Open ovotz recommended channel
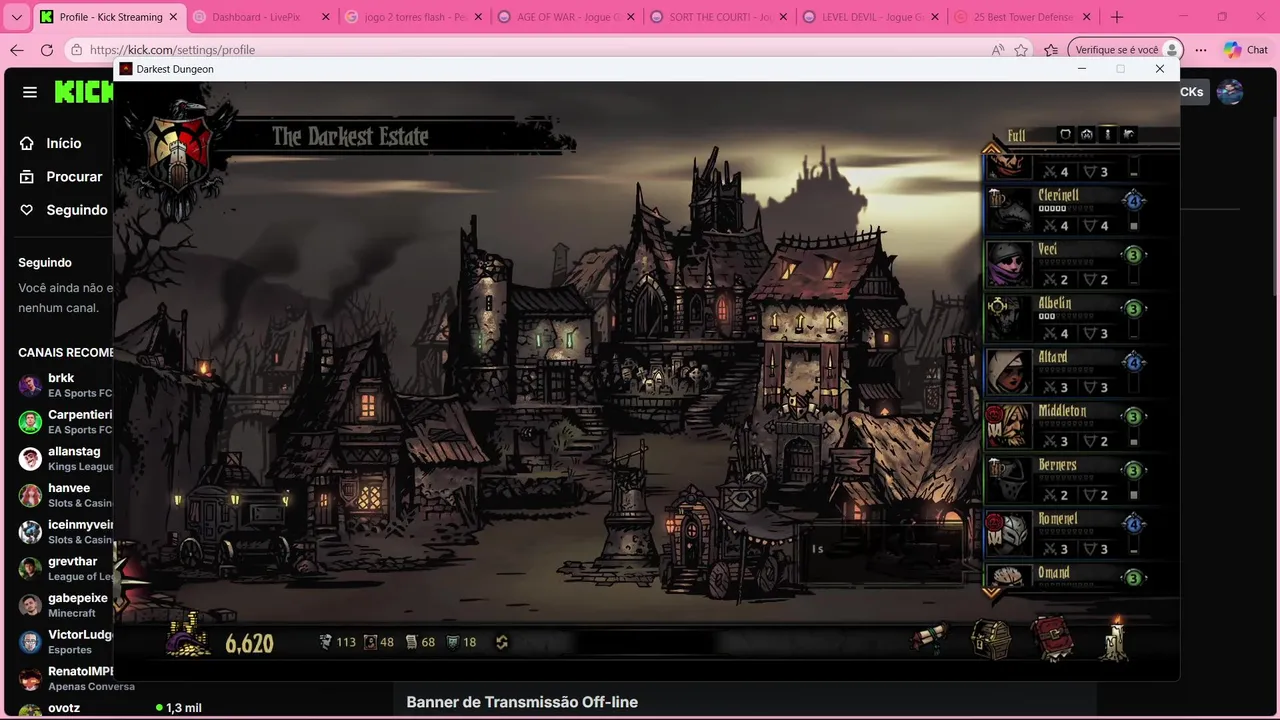 click(x=66, y=709)
